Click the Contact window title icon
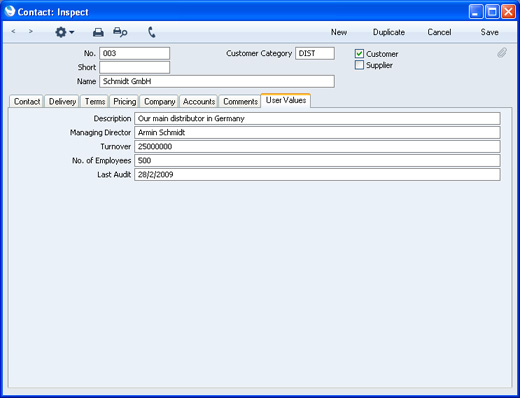 click(x=10, y=11)
